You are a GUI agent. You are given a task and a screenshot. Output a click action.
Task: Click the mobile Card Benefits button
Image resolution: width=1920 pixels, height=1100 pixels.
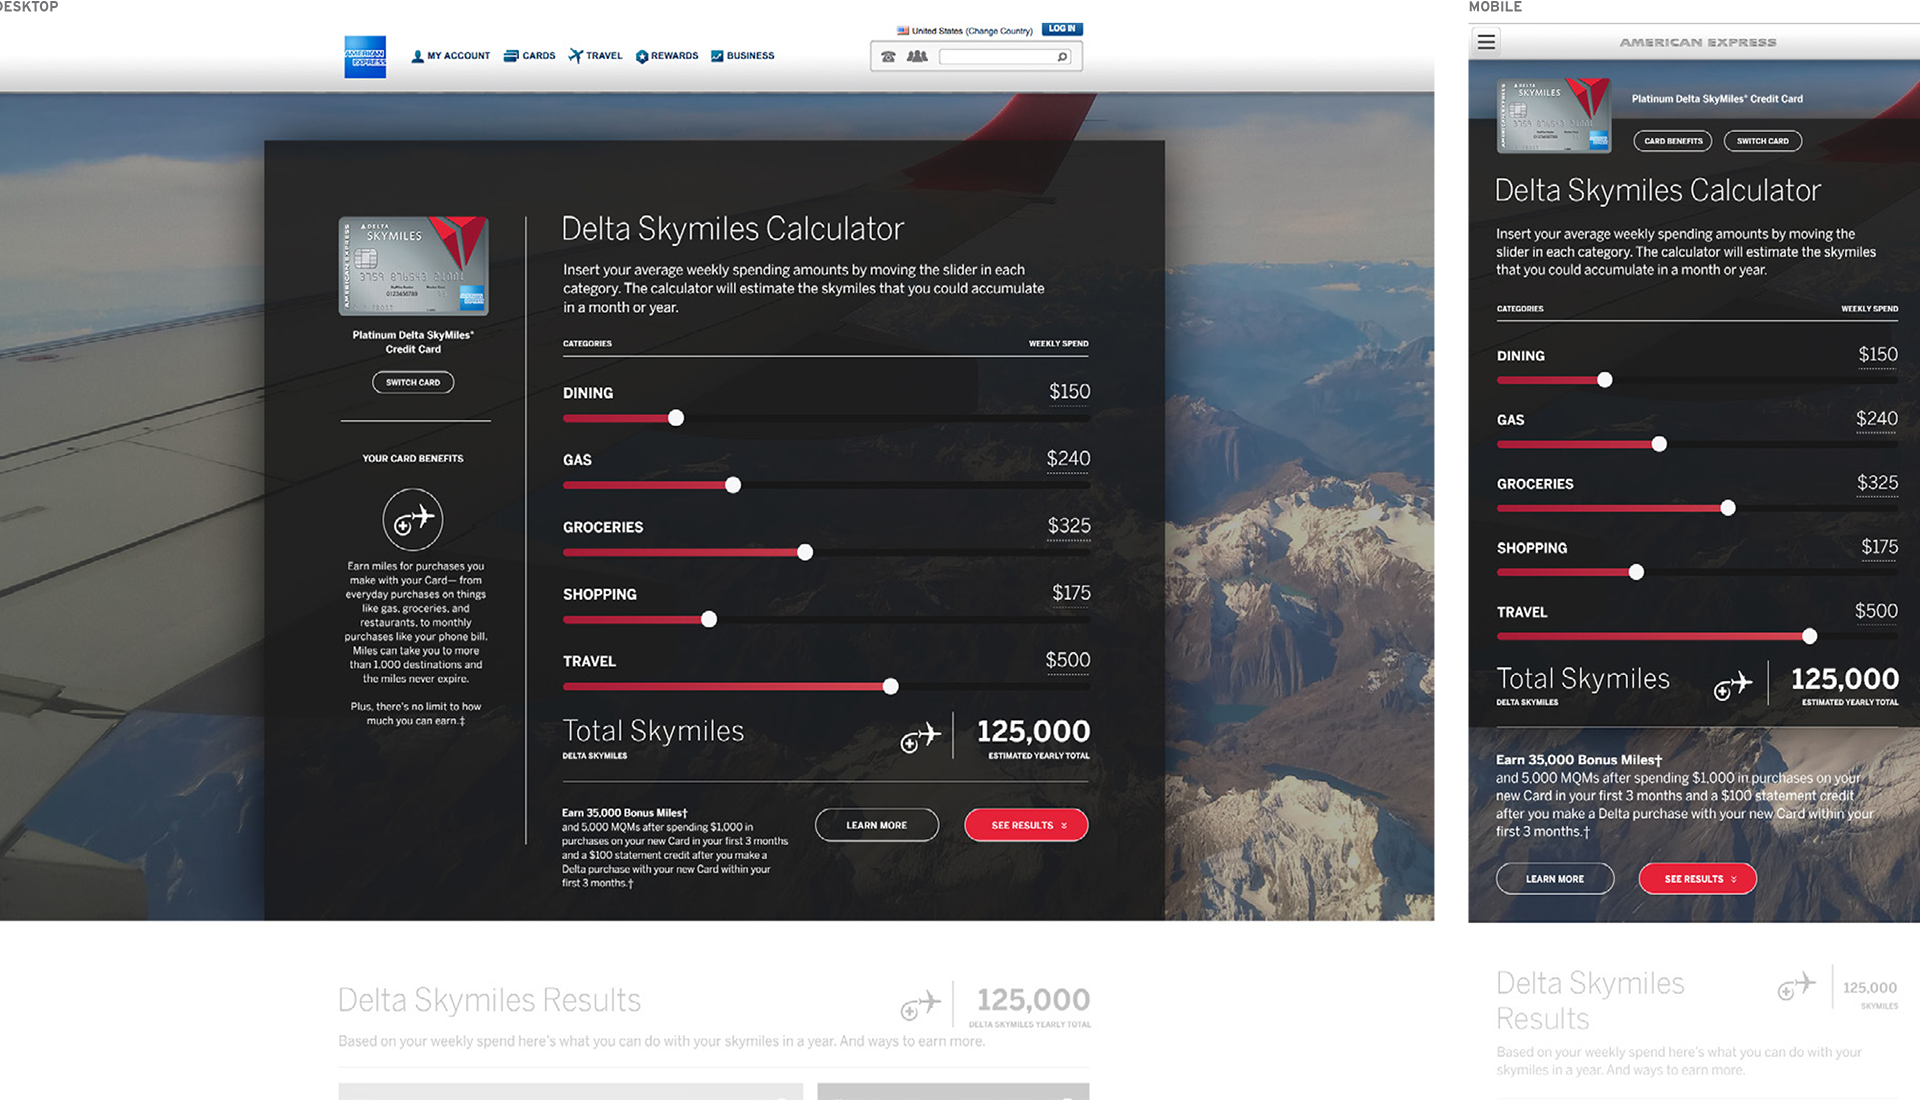tap(1673, 141)
